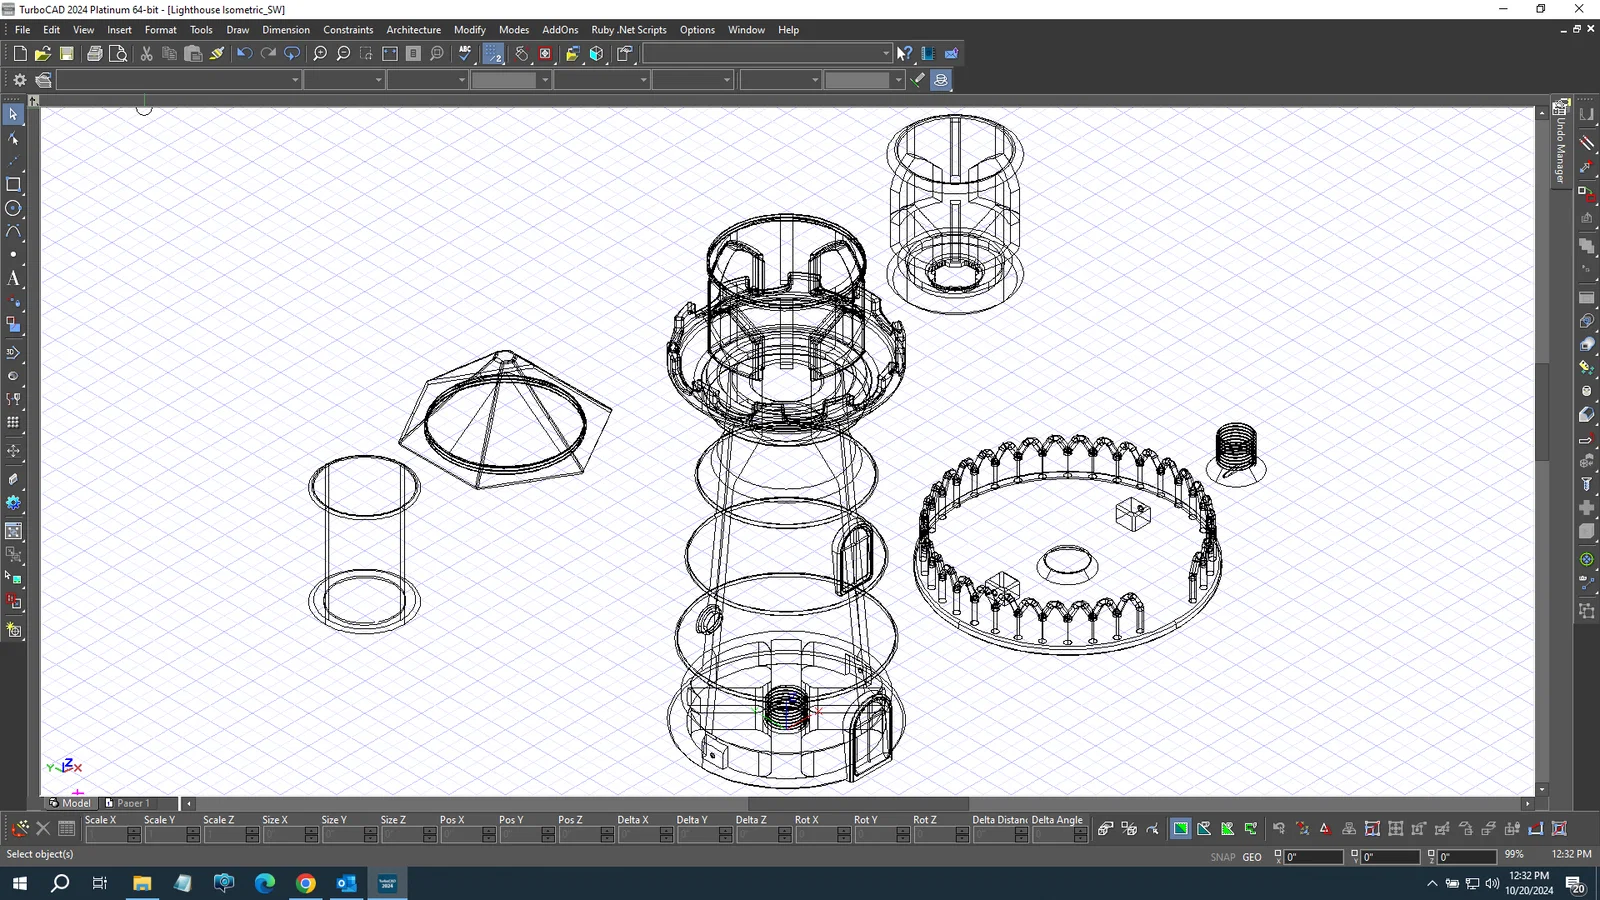Click the X coordinate input field
1600x900 pixels.
pos(1313,857)
